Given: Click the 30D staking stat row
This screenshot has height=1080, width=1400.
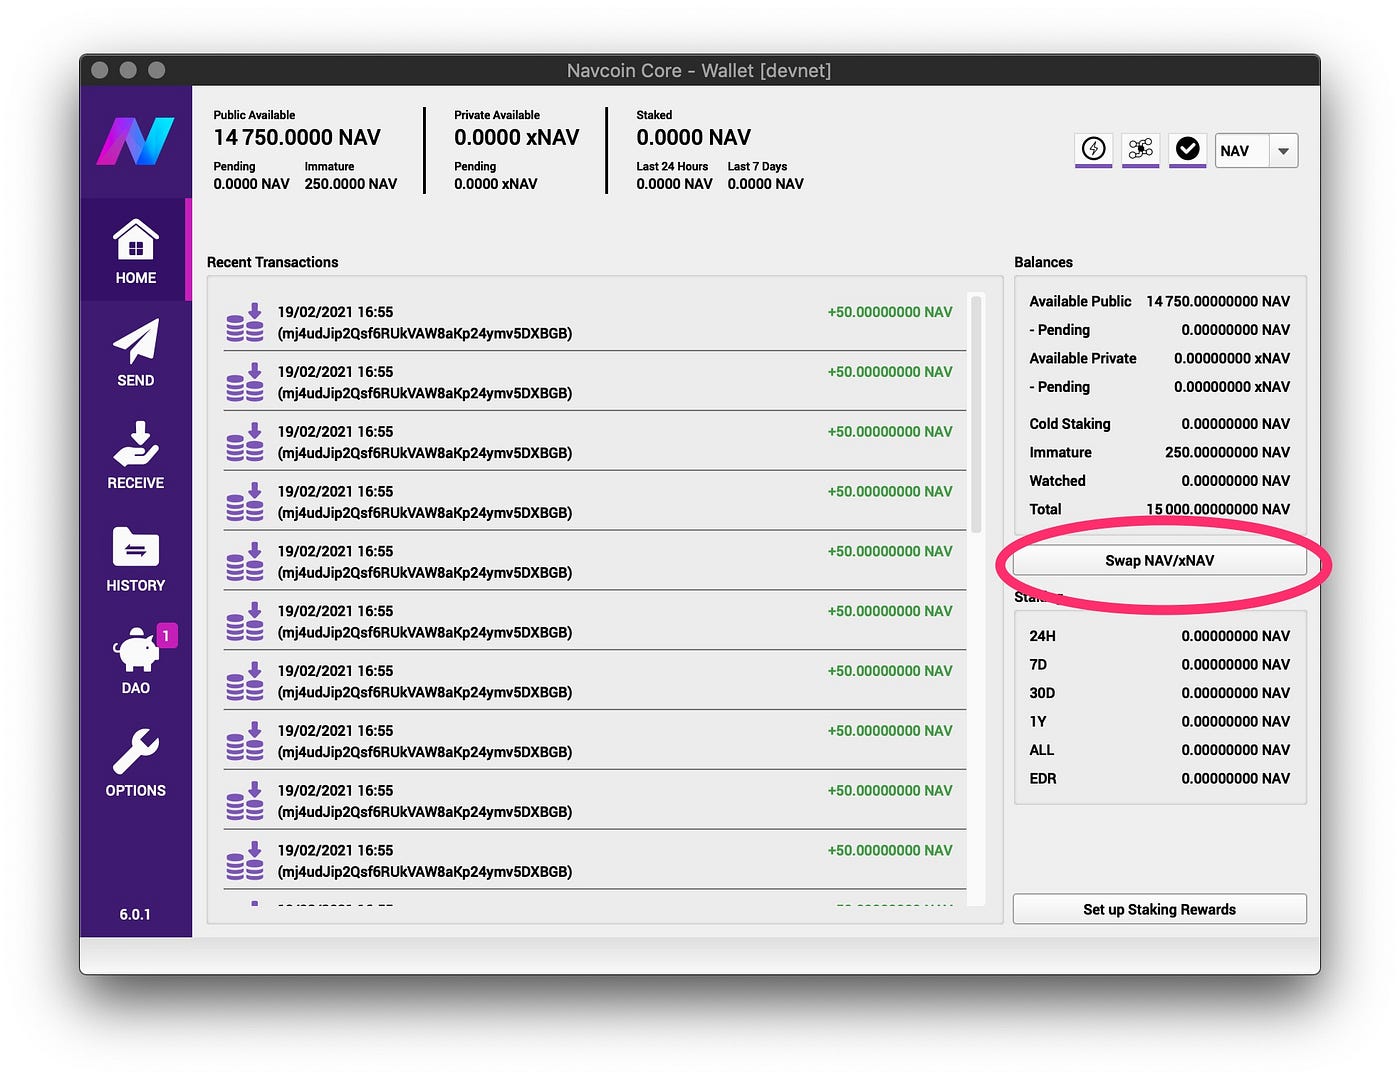Looking at the screenshot, I should (x=1160, y=693).
